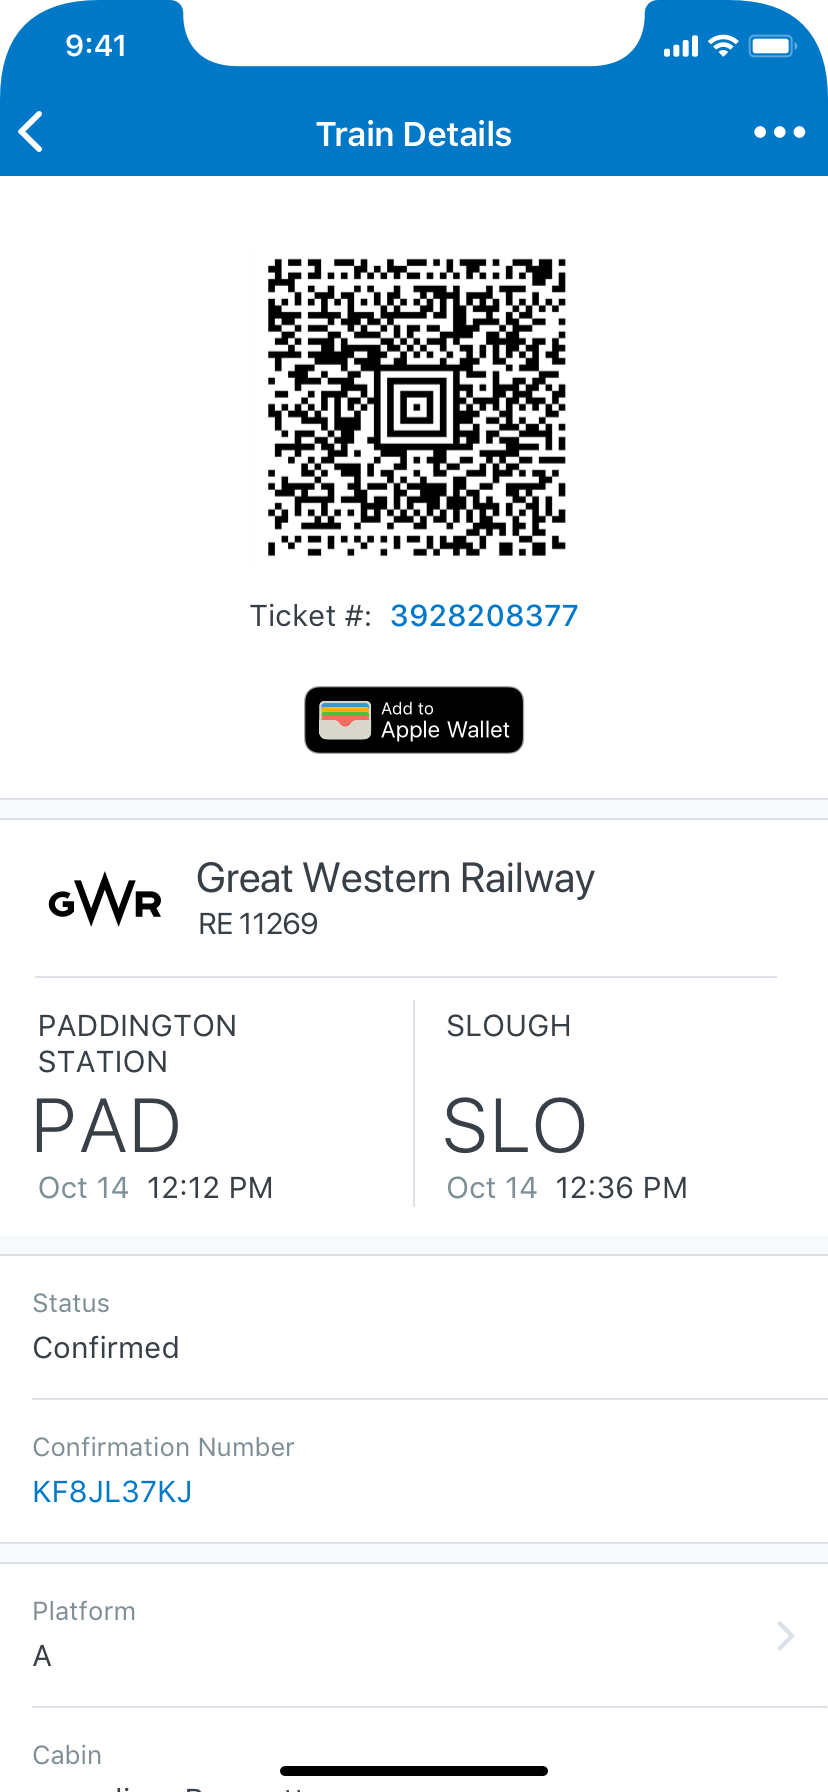Tap the departure time 12:12 PM

[x=210, y=1188]
